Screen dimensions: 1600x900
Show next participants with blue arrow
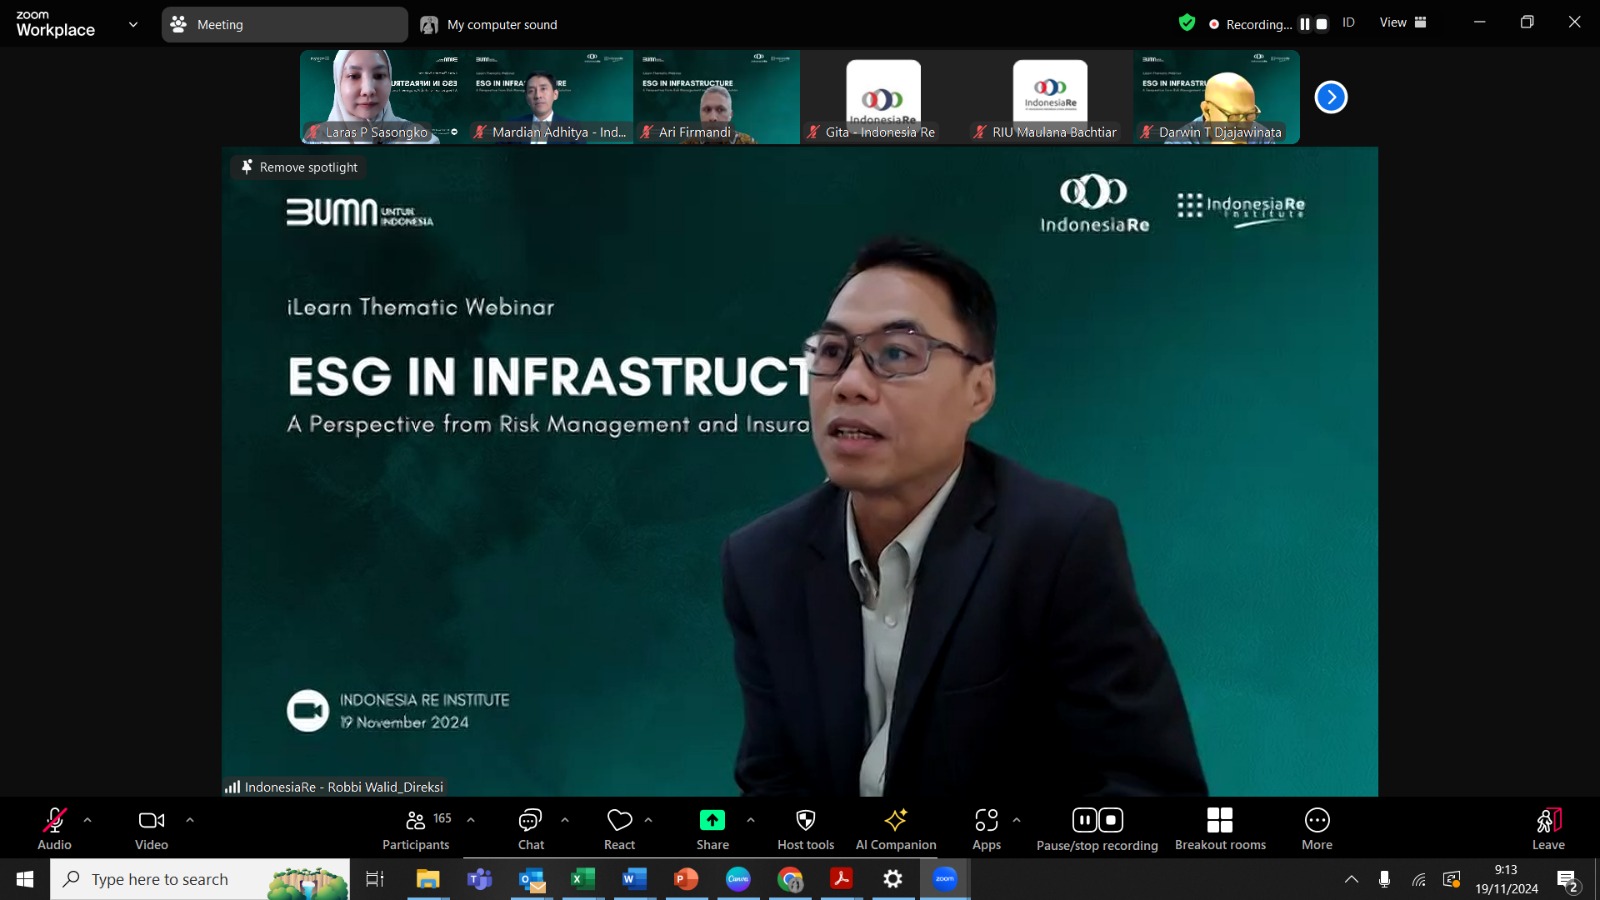click(x=1331, y=97)
